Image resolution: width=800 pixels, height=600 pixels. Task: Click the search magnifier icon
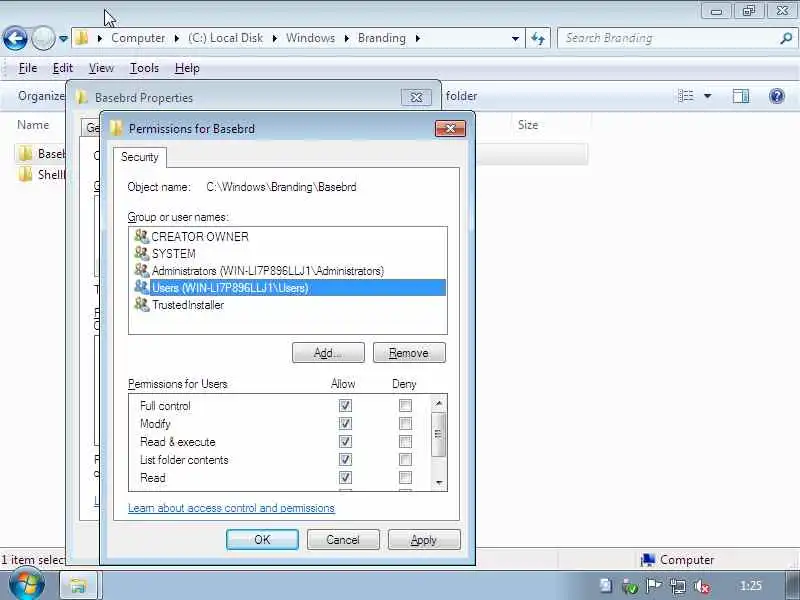pos(786,38)
